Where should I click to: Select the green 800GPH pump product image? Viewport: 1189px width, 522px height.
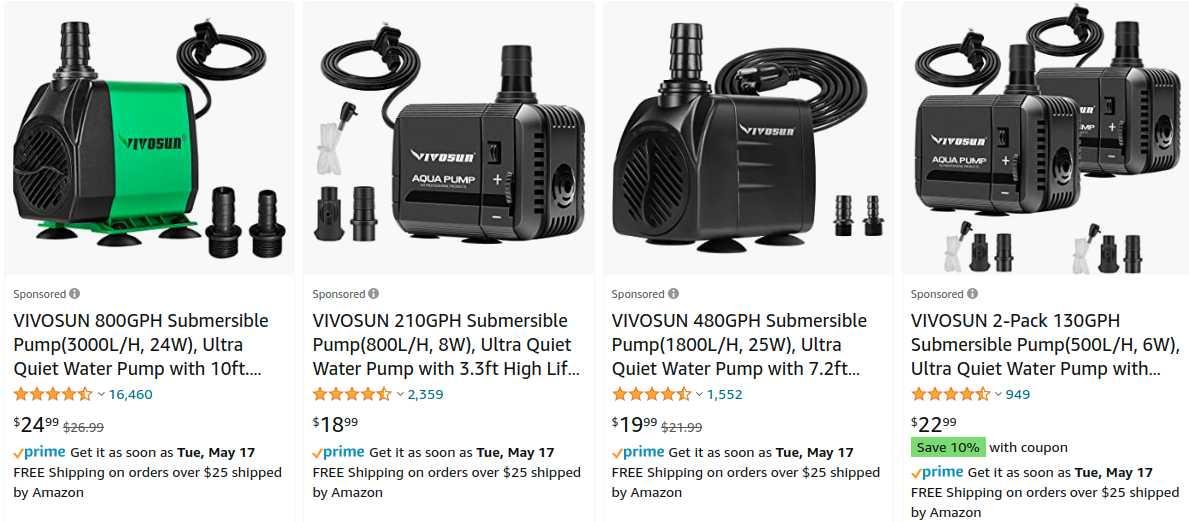coord(149,137)
